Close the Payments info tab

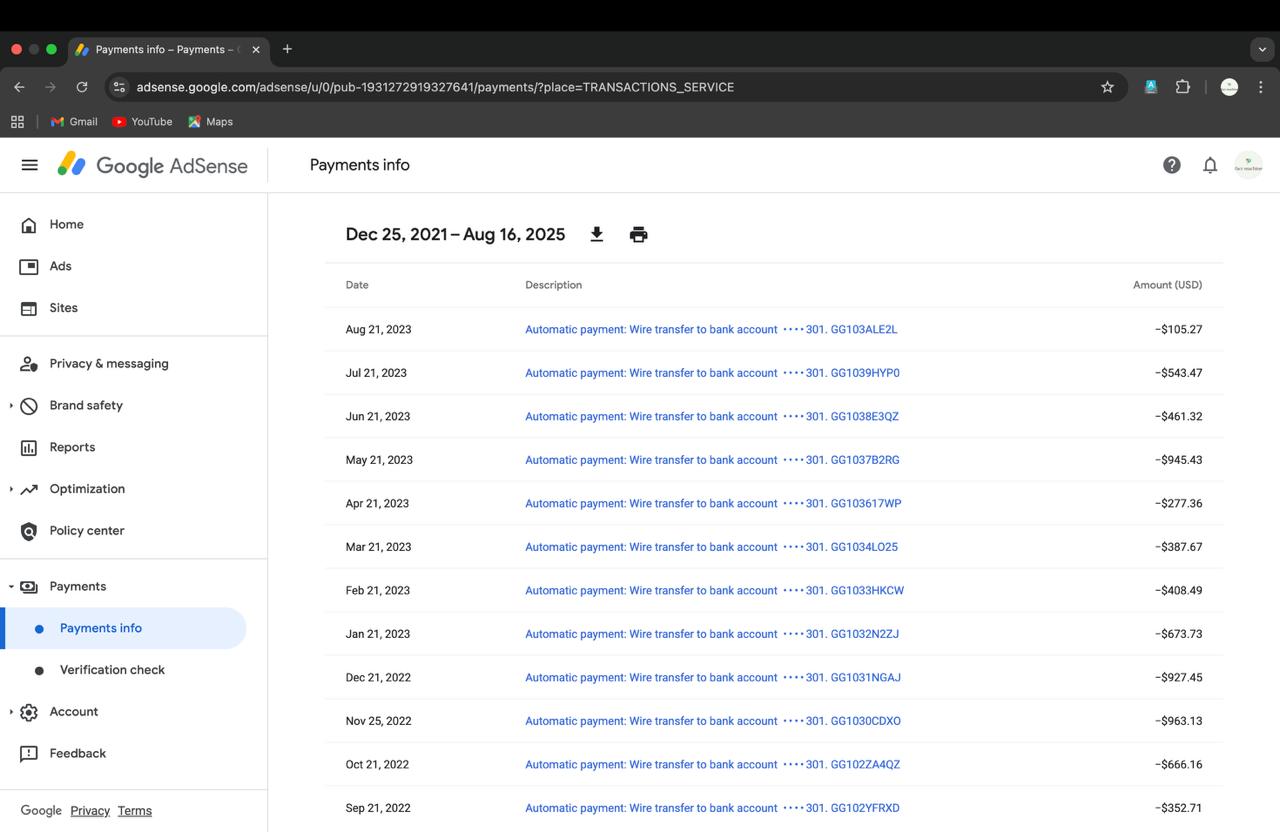point(256,49)
